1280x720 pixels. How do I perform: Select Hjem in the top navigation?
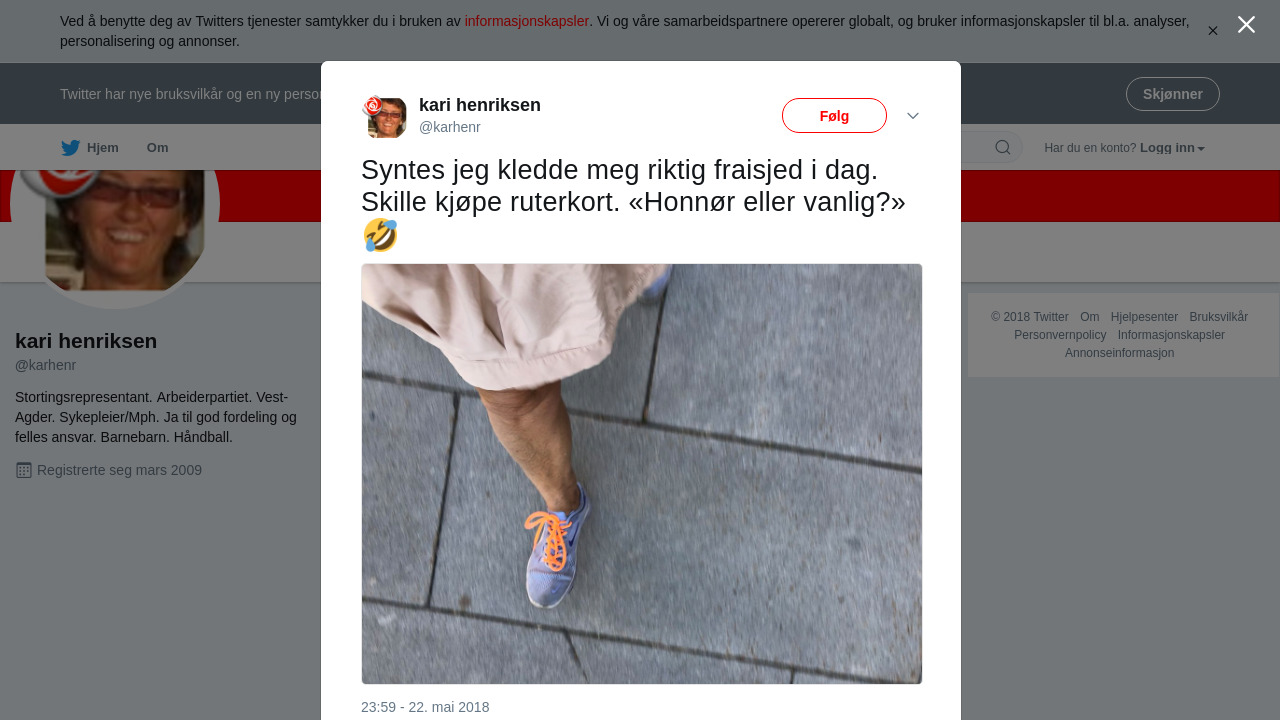pos(103,148)
